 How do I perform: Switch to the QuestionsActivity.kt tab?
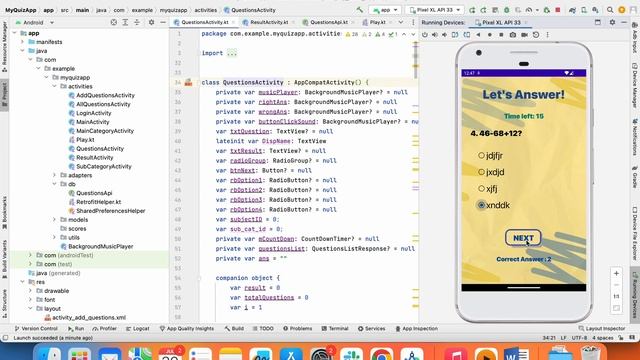point(204,22)
